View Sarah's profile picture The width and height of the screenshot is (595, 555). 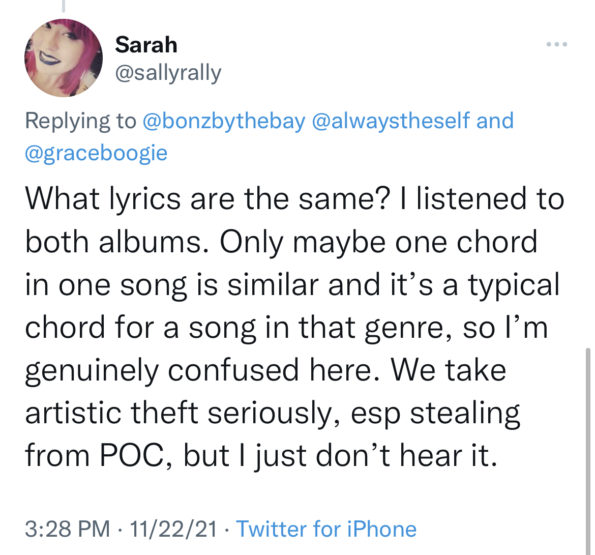point(64,58)
